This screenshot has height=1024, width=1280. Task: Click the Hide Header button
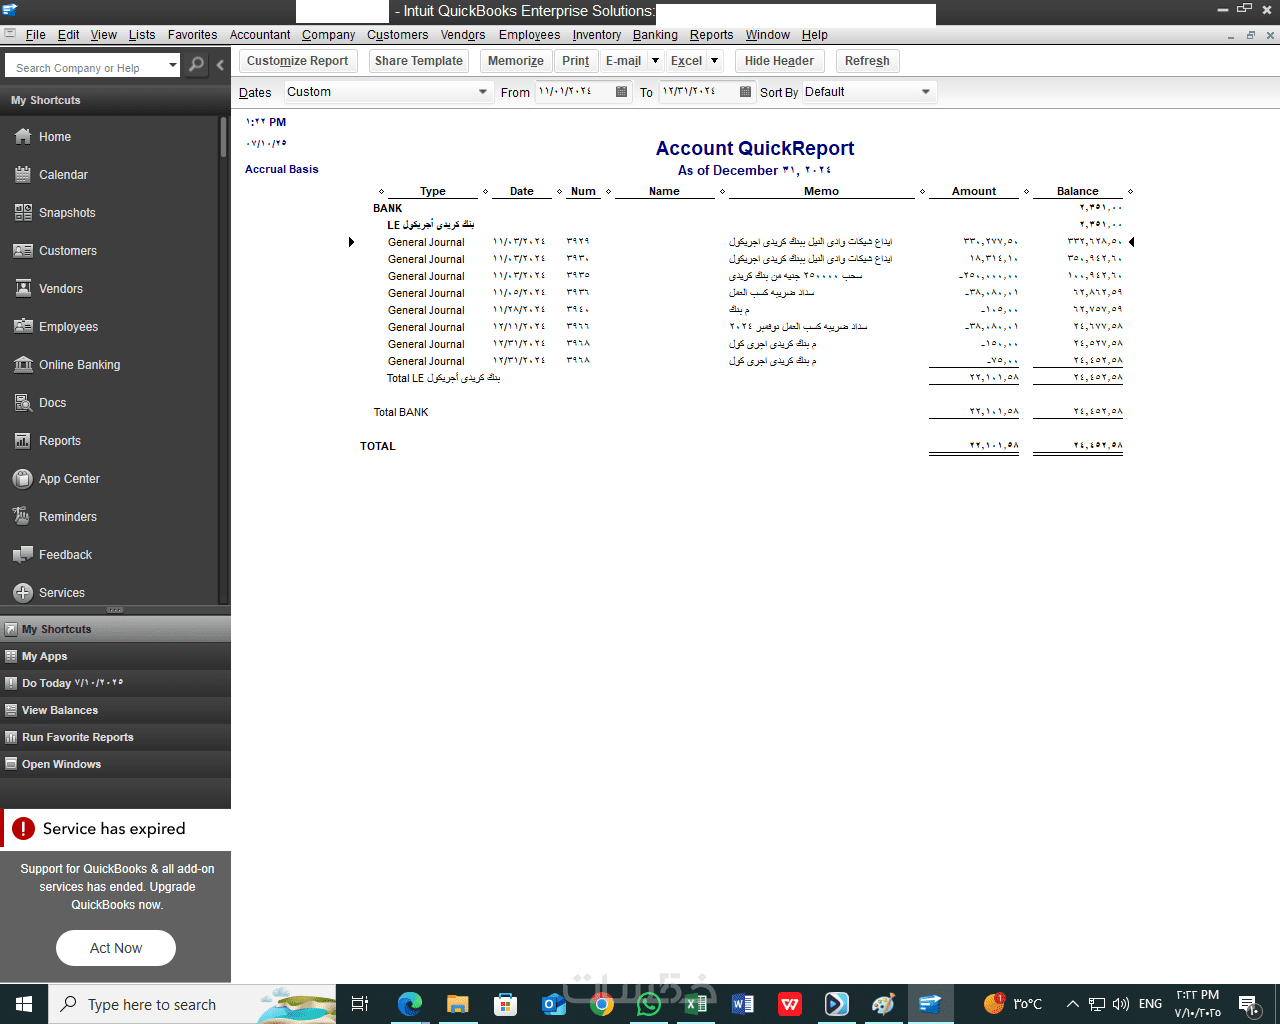[x=779, y=61]
